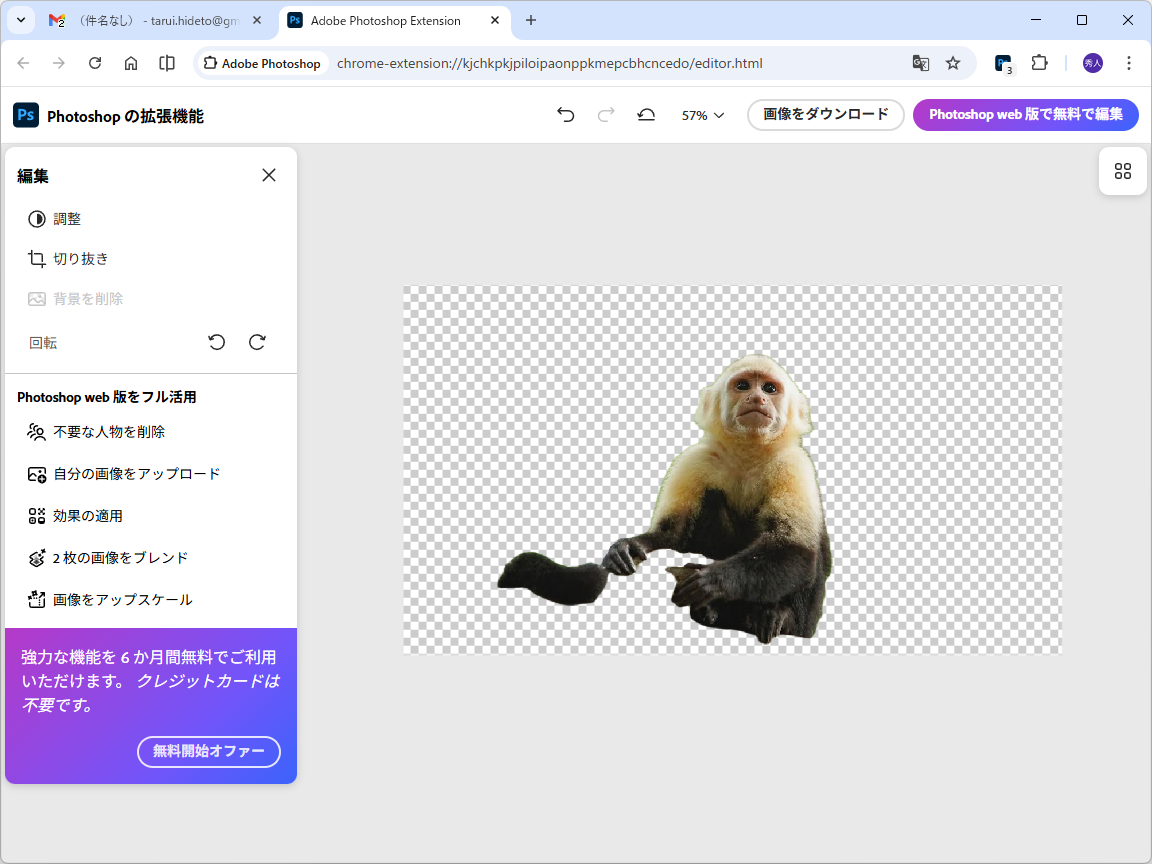1152x864 pixels.
Task: Click the browser forward arrow
Action: (x=59, y=63)
